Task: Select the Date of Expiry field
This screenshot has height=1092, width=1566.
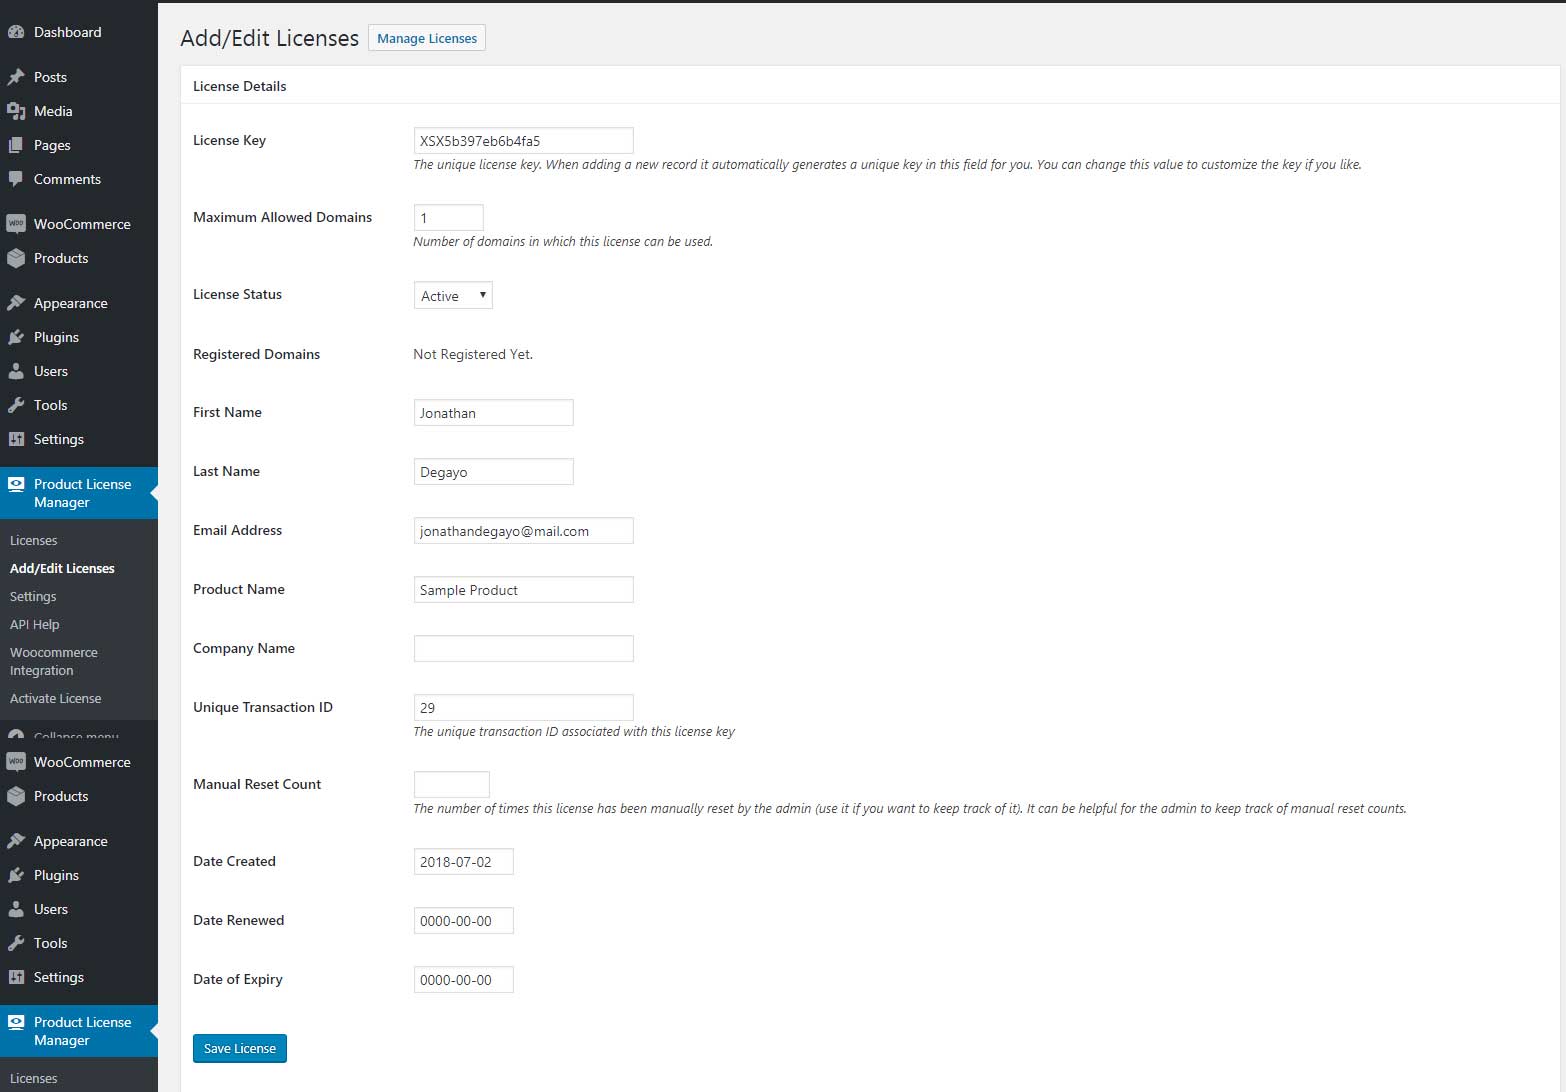Action: [463, 980]
